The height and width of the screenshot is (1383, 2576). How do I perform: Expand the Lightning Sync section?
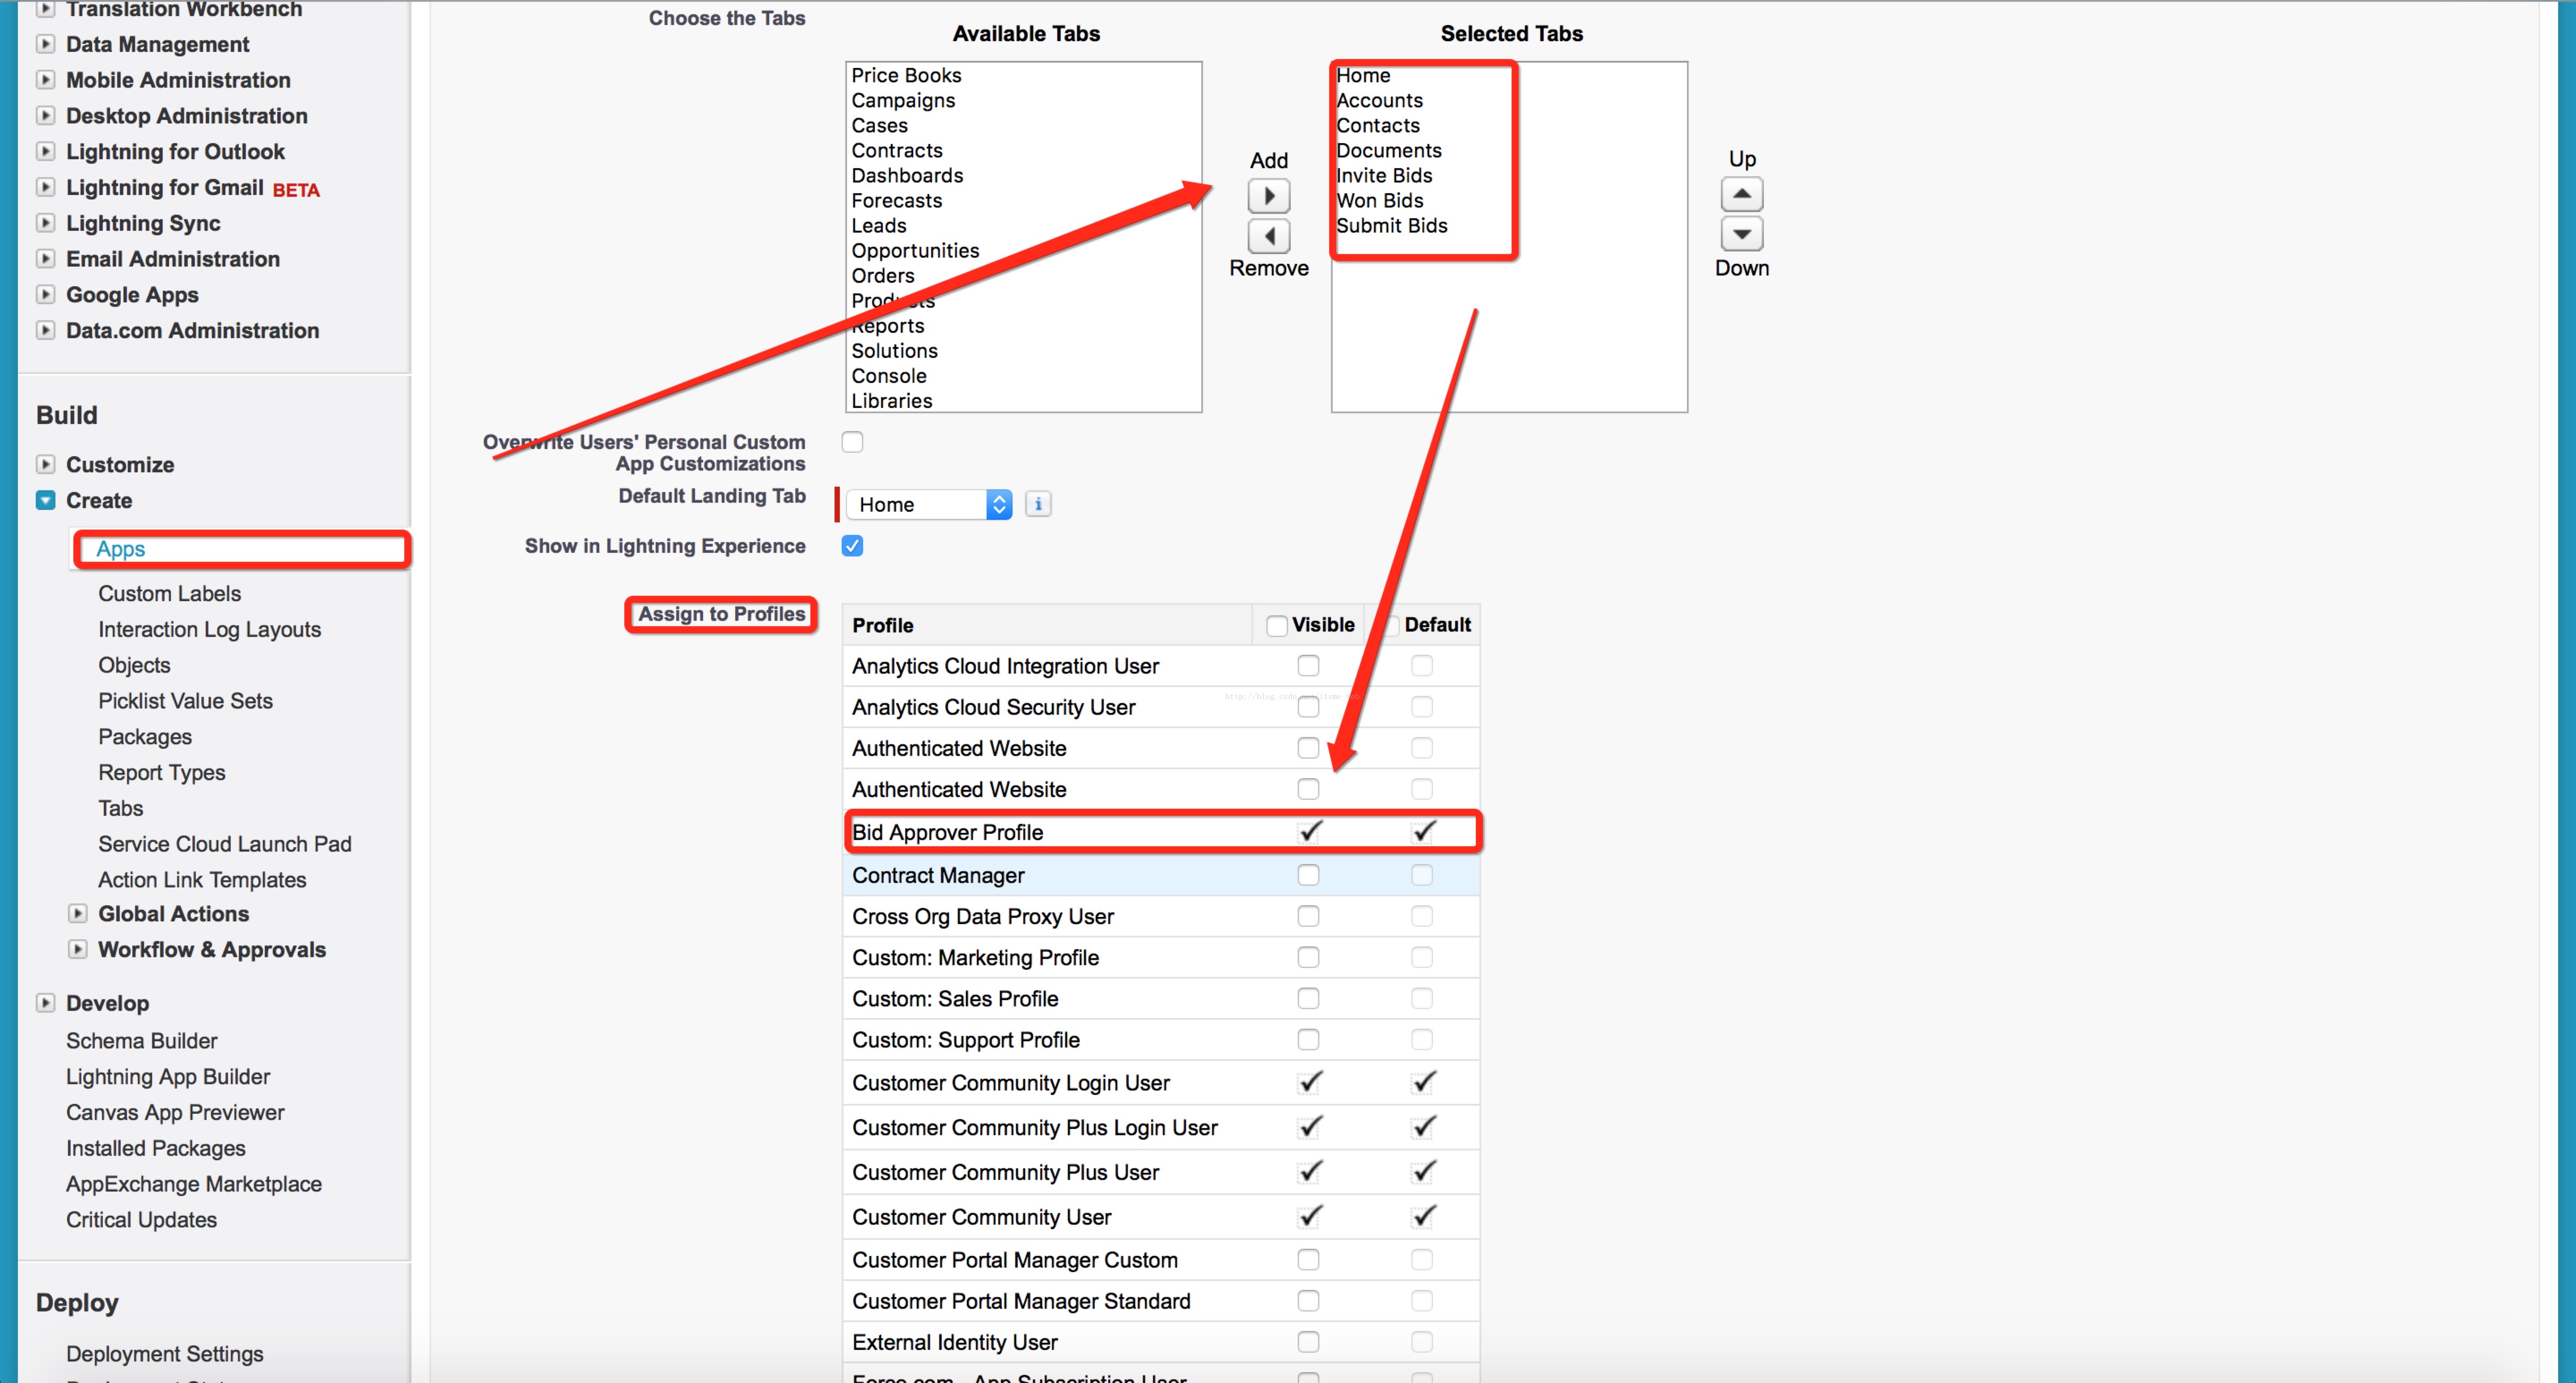click(45, 223)
